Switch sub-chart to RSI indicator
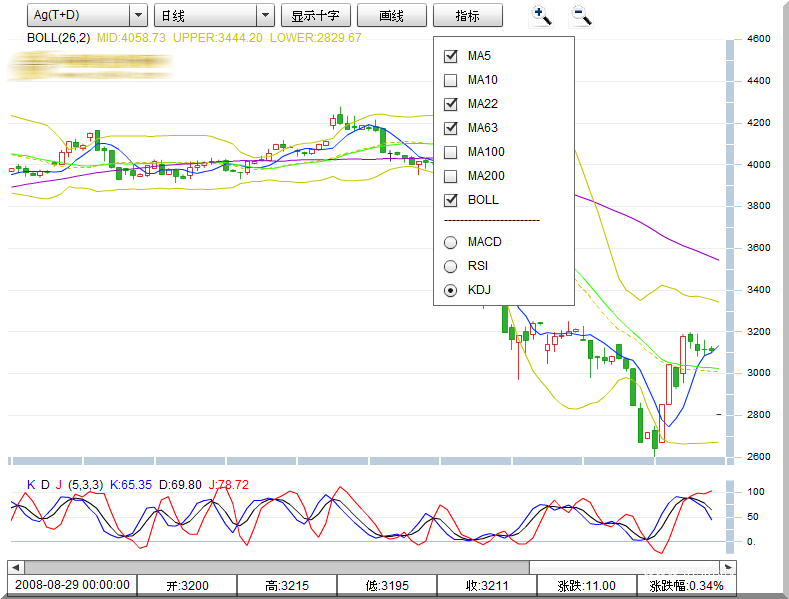The width and height of the screenshot is (789, 599). coord(450,266)
